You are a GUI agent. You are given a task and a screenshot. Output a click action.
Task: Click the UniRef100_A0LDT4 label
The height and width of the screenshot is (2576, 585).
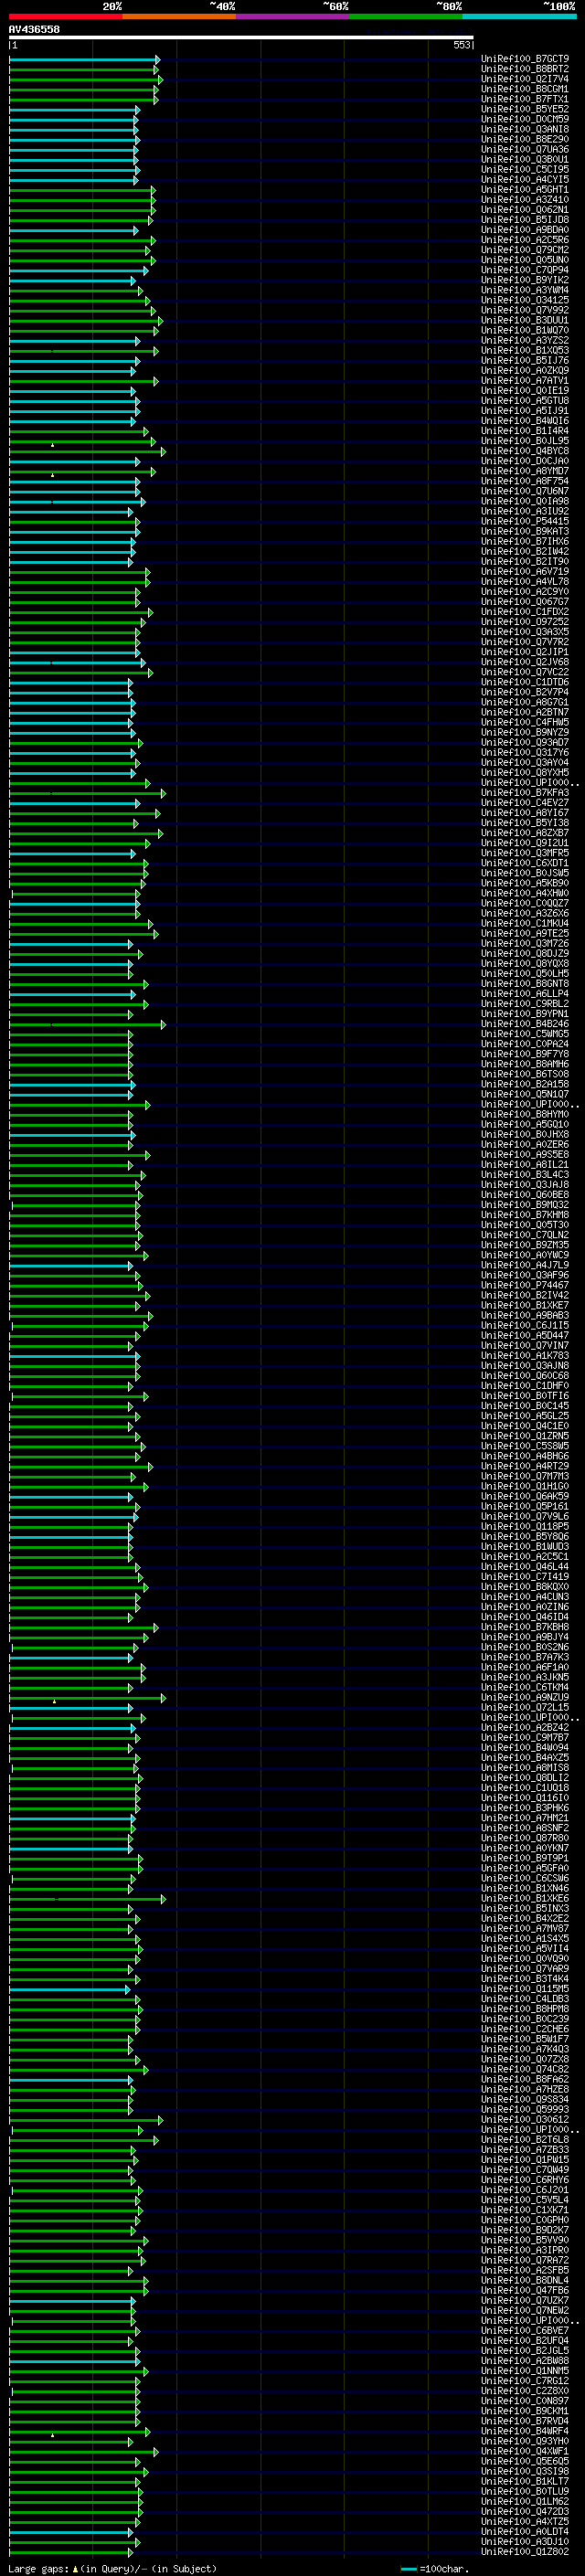pos(525,2532)
